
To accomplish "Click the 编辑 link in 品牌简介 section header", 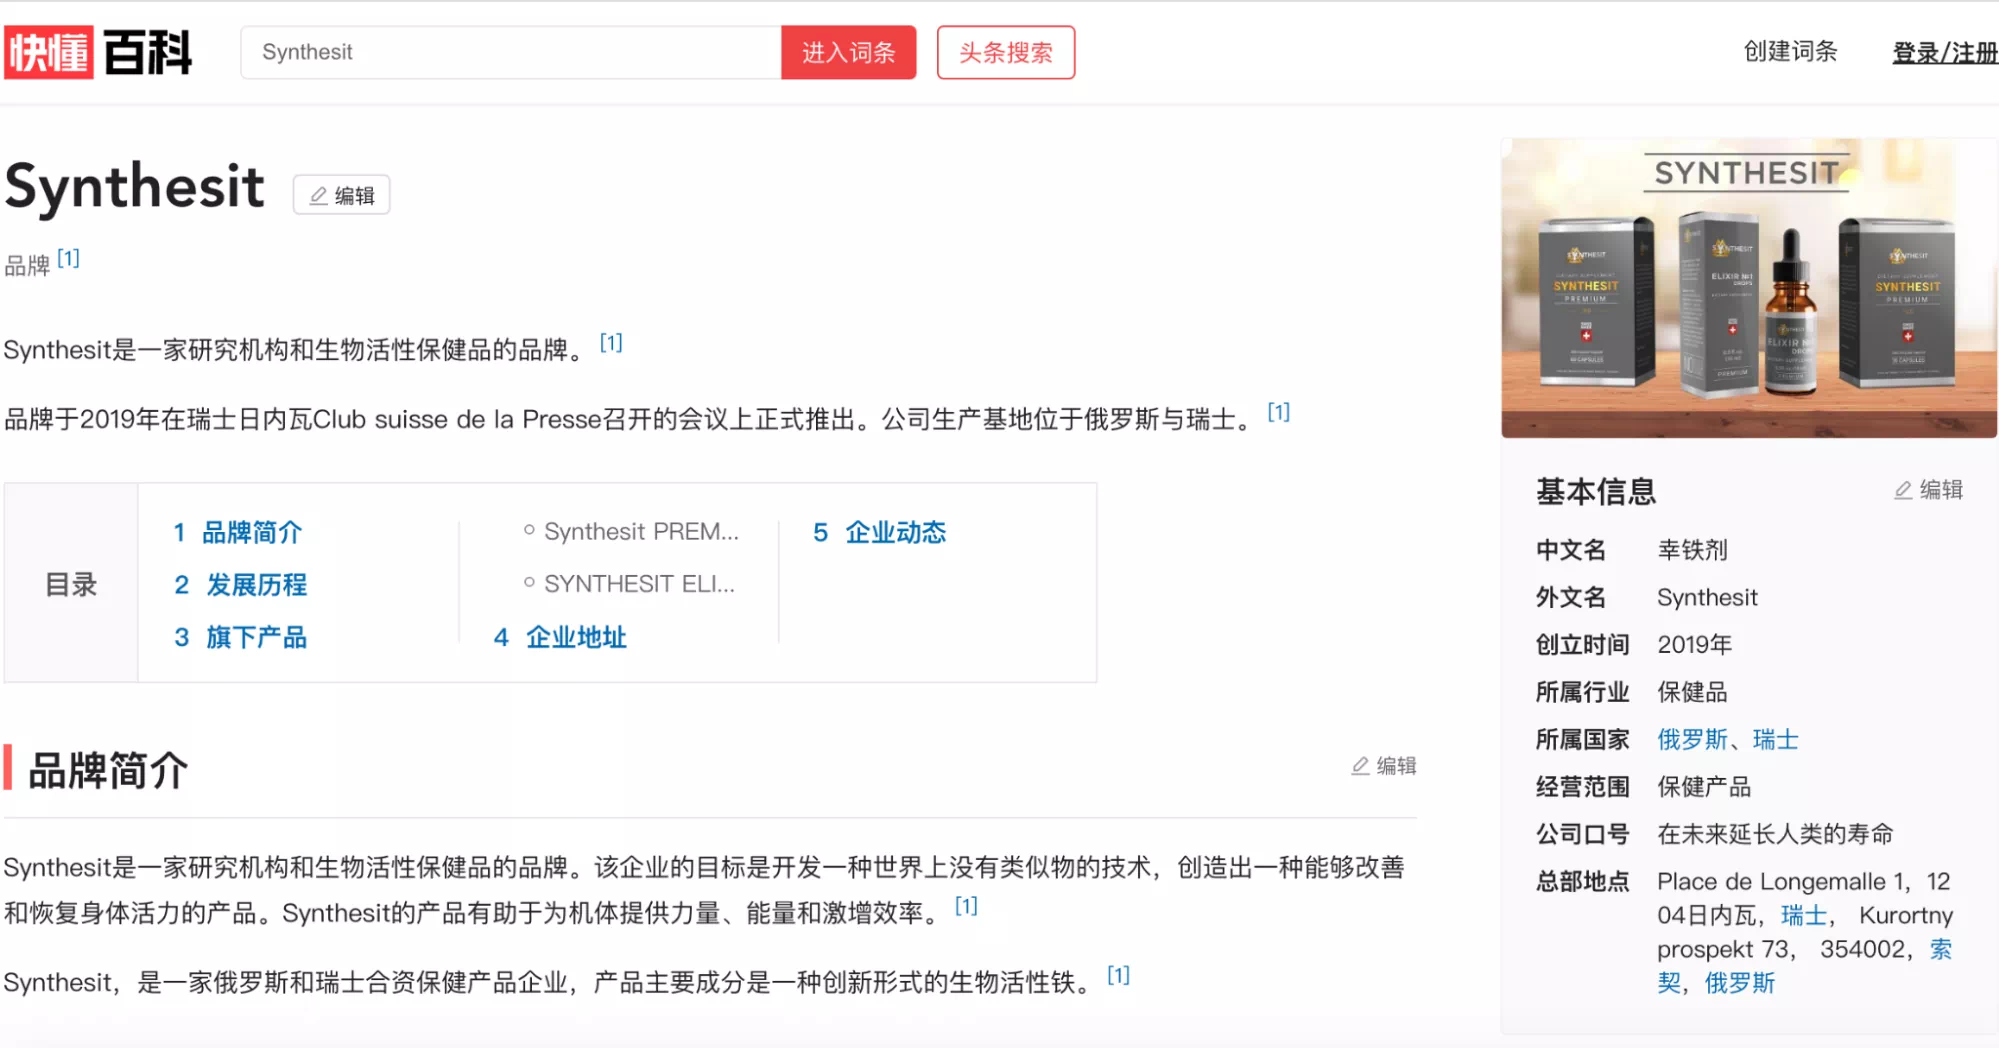I will (1384, 766).
